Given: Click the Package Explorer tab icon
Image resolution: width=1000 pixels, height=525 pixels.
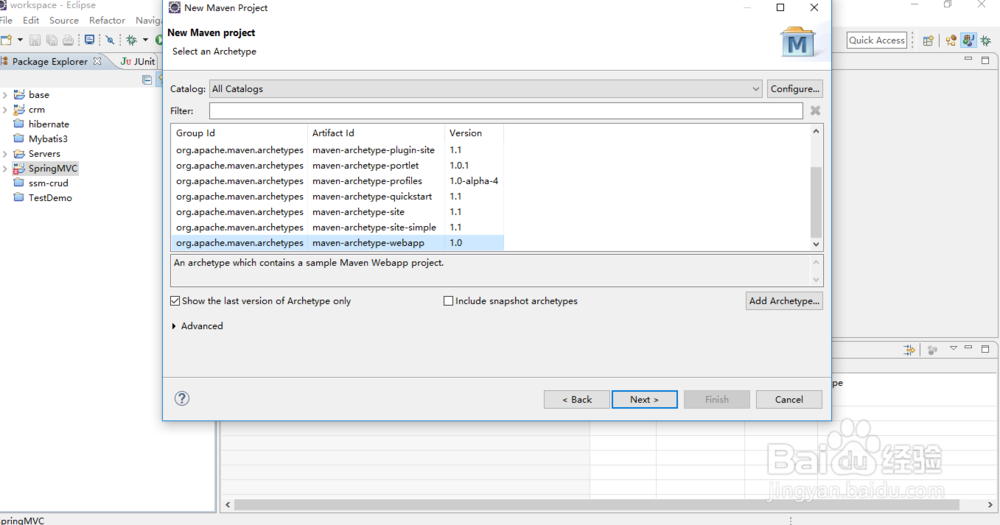Looking at the screenshot, I should click(4, 61).
